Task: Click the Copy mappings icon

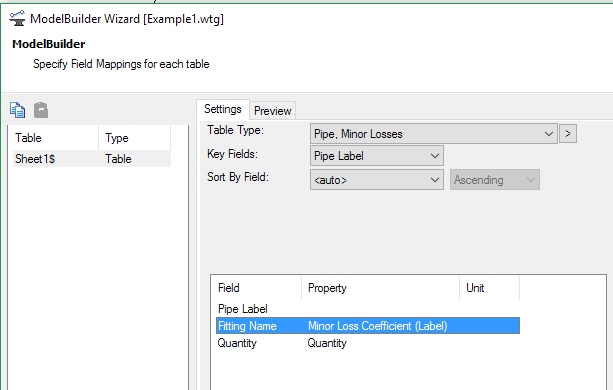Action: pyautogui.click(x=18, y=110)
